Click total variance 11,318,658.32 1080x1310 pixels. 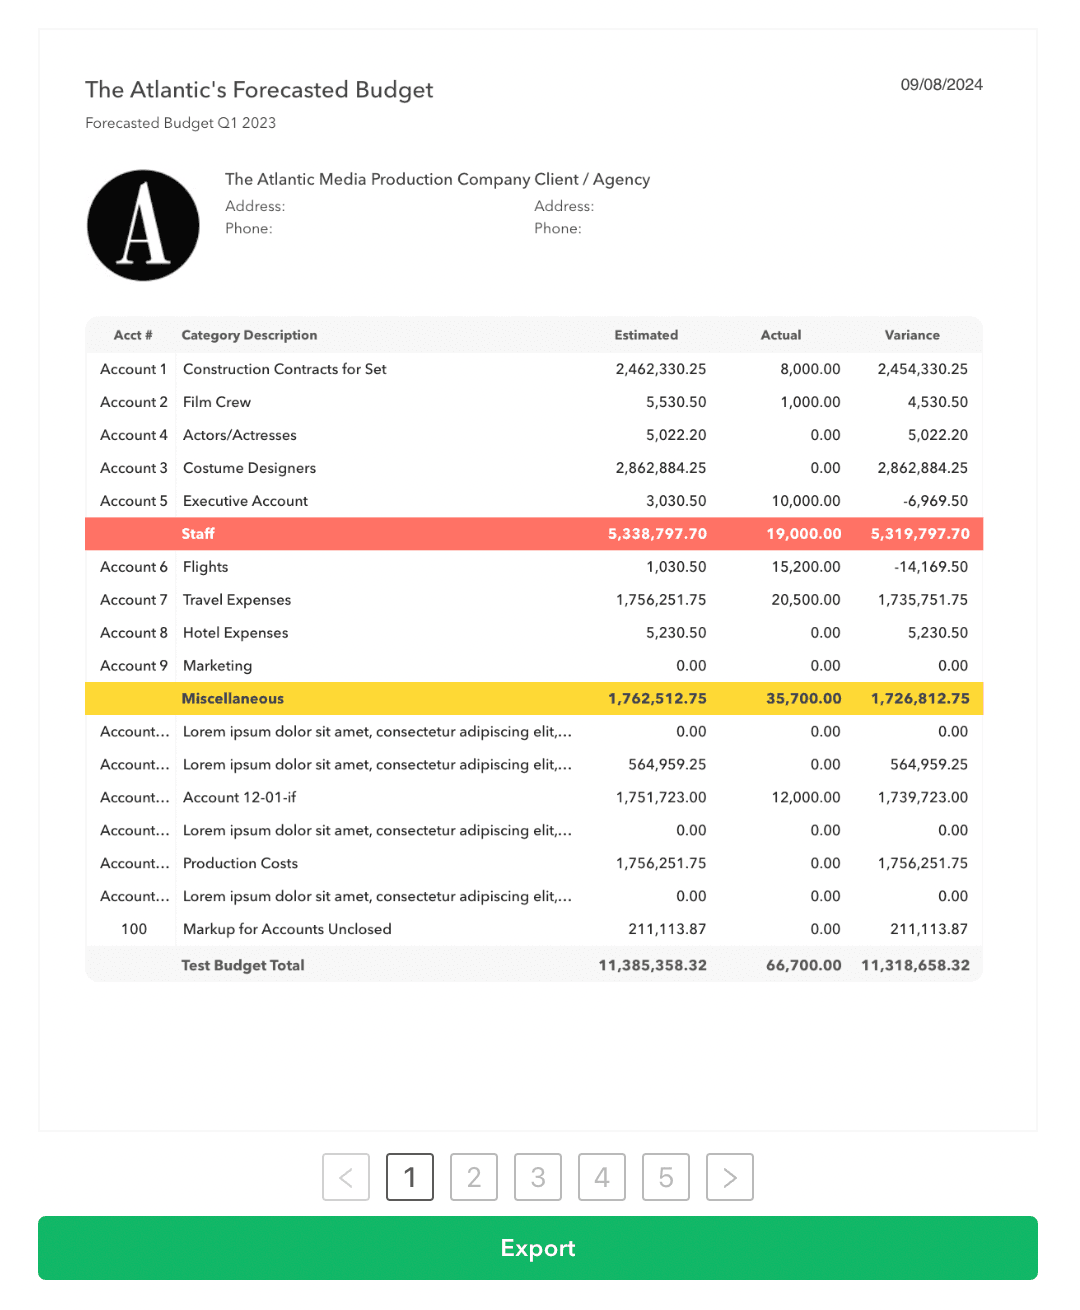tap(915, 966)
